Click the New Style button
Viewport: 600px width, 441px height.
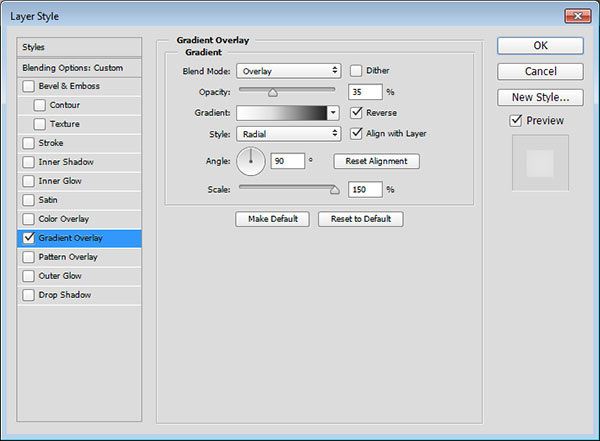coord(540,97)
